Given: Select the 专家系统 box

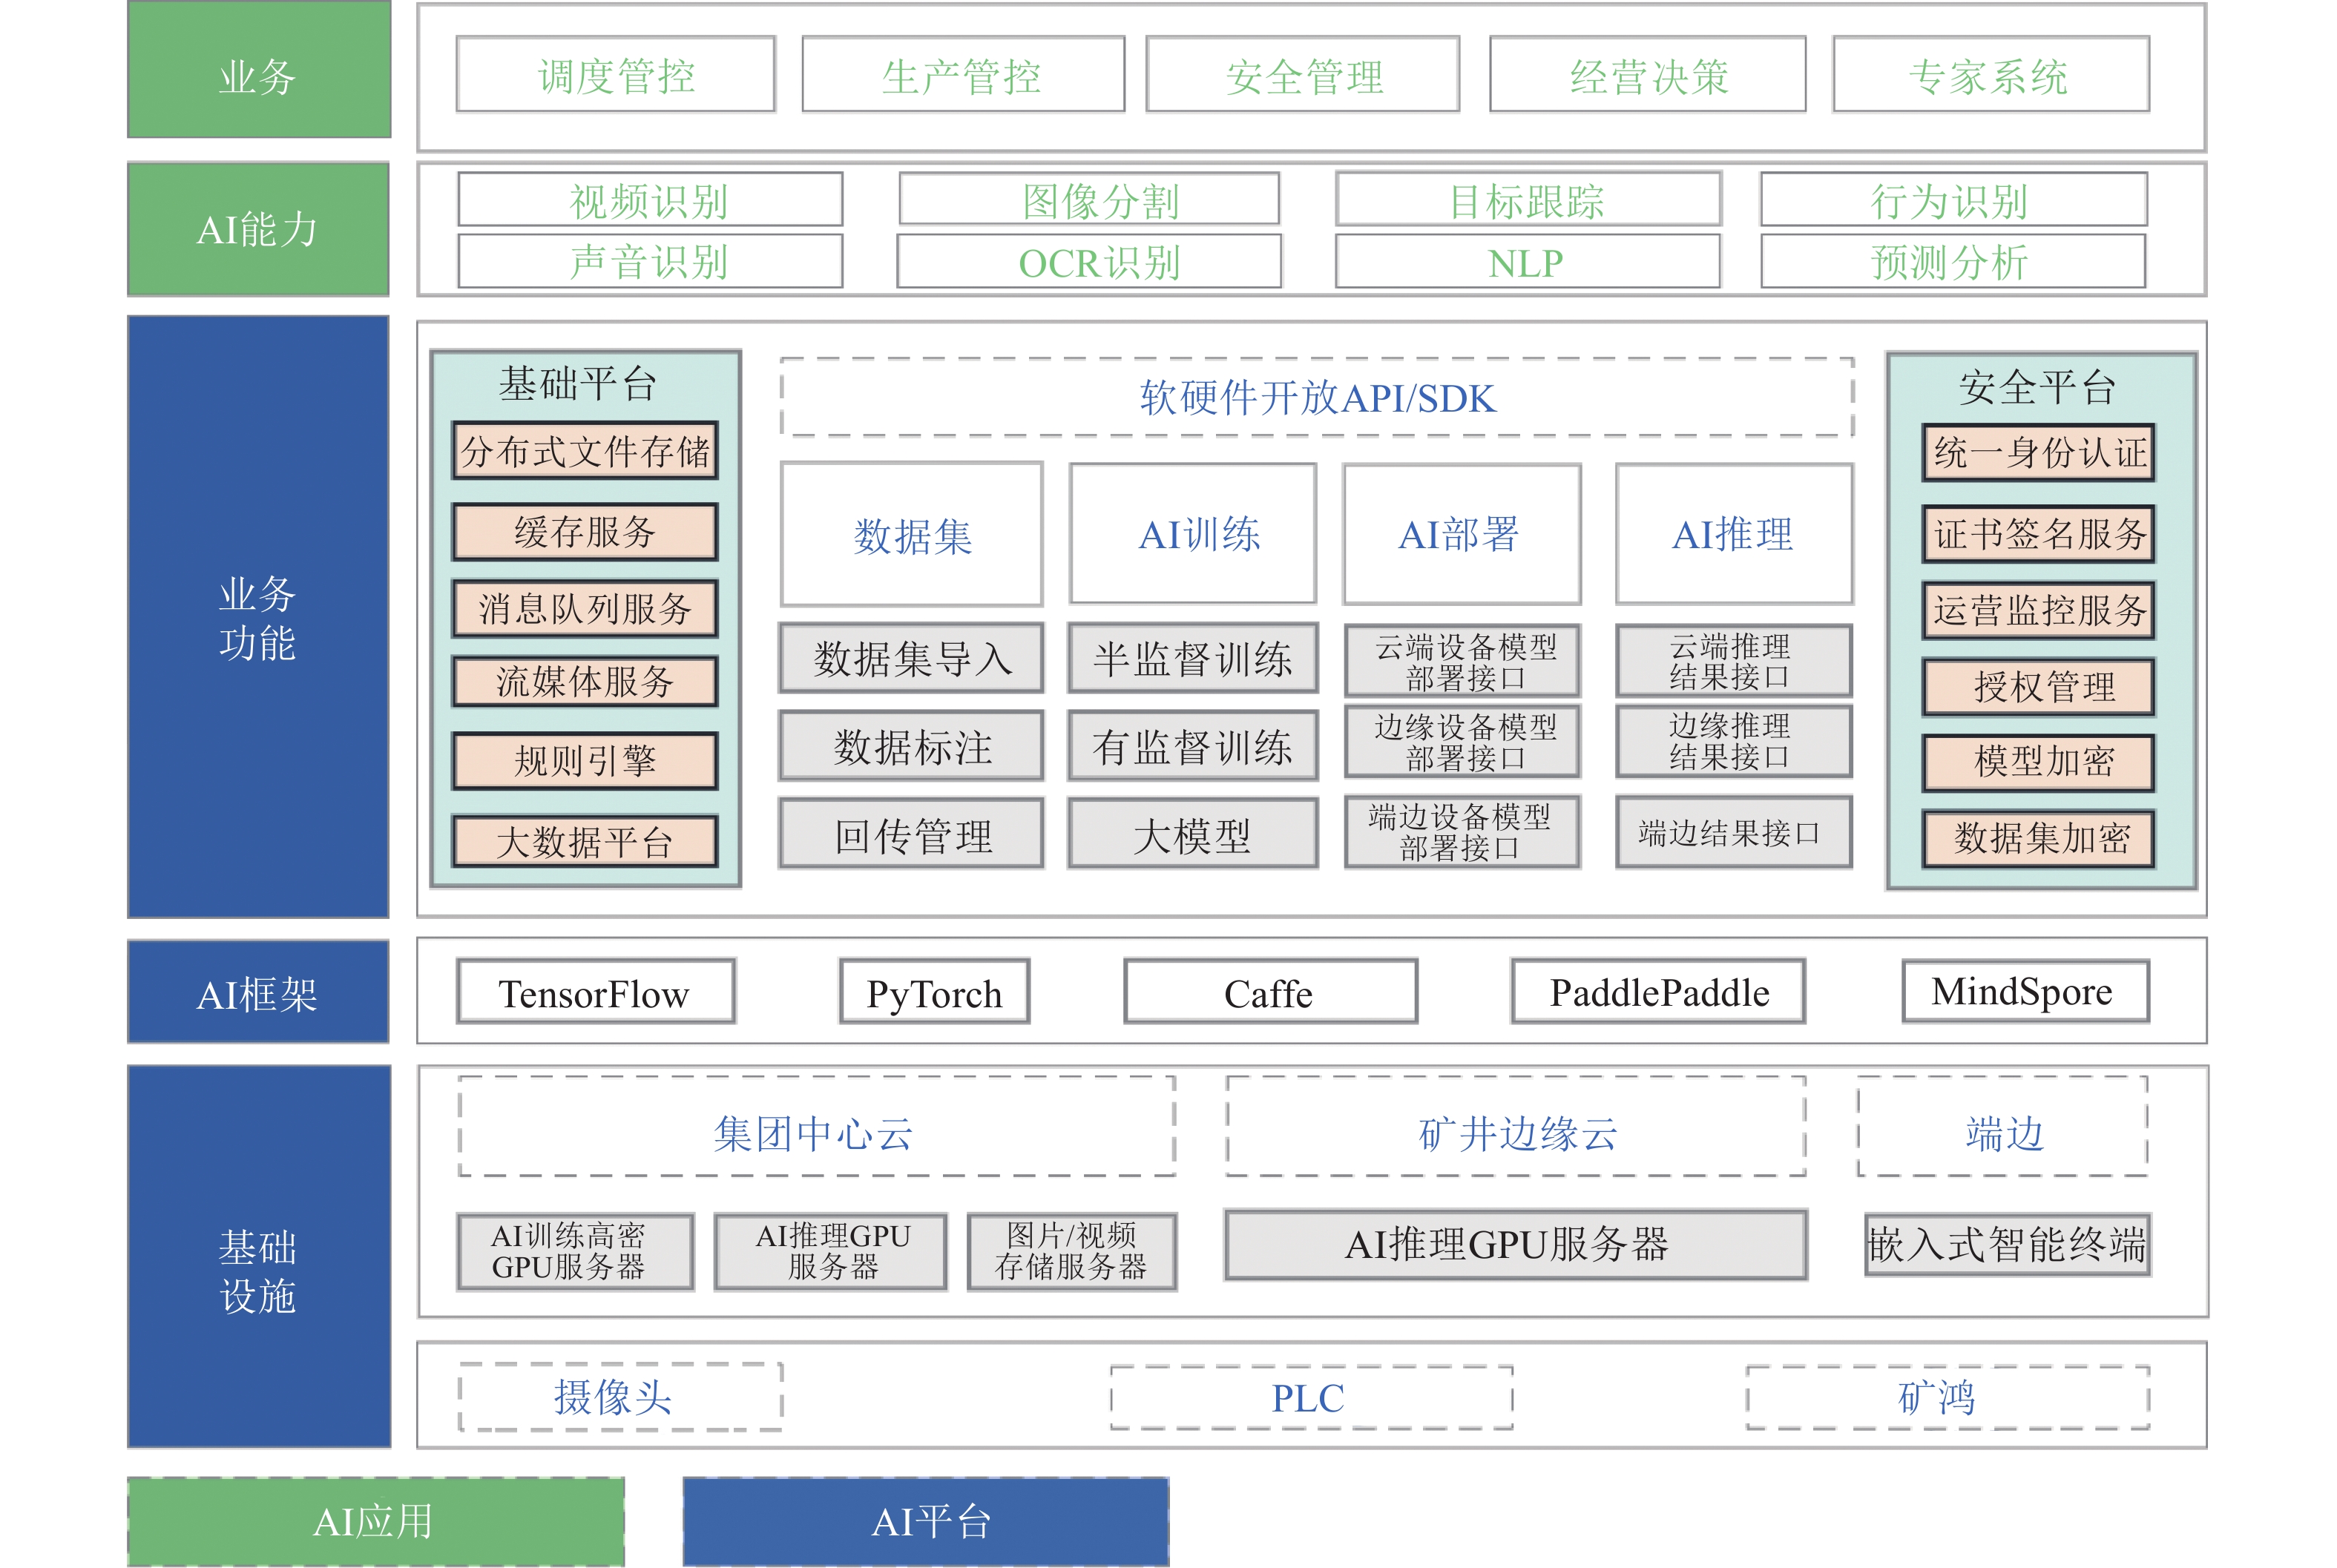Looking at the screenshot, I should [x=1989, y=75].
